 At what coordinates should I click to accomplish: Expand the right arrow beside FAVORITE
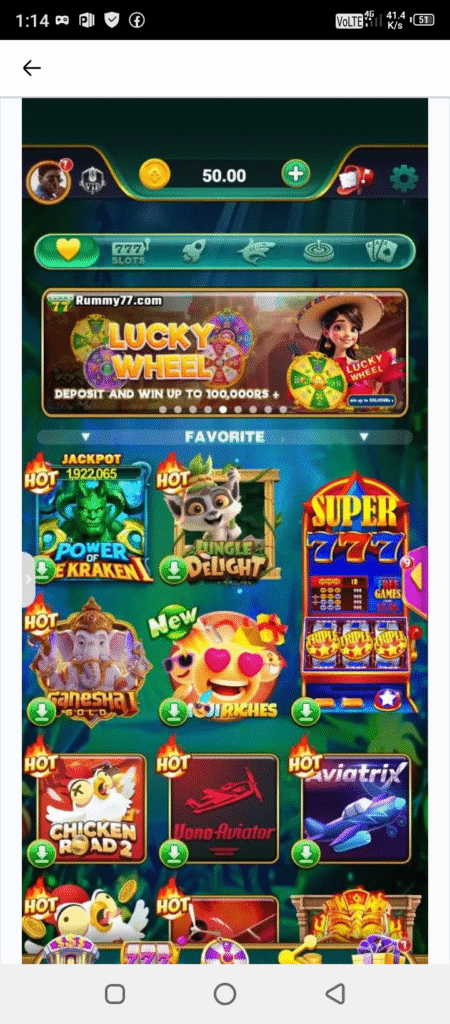pyautogui.click(x=364, y=437)
